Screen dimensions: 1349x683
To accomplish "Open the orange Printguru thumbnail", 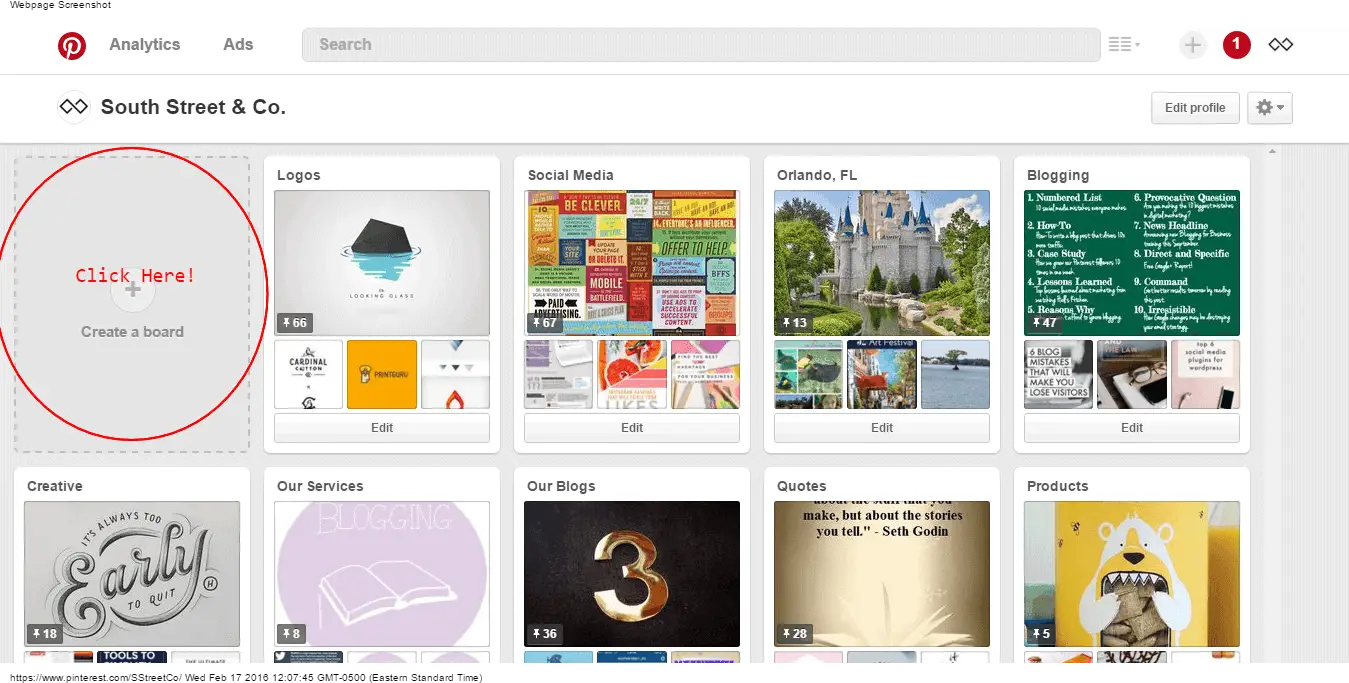I will [x=382, y=374].
